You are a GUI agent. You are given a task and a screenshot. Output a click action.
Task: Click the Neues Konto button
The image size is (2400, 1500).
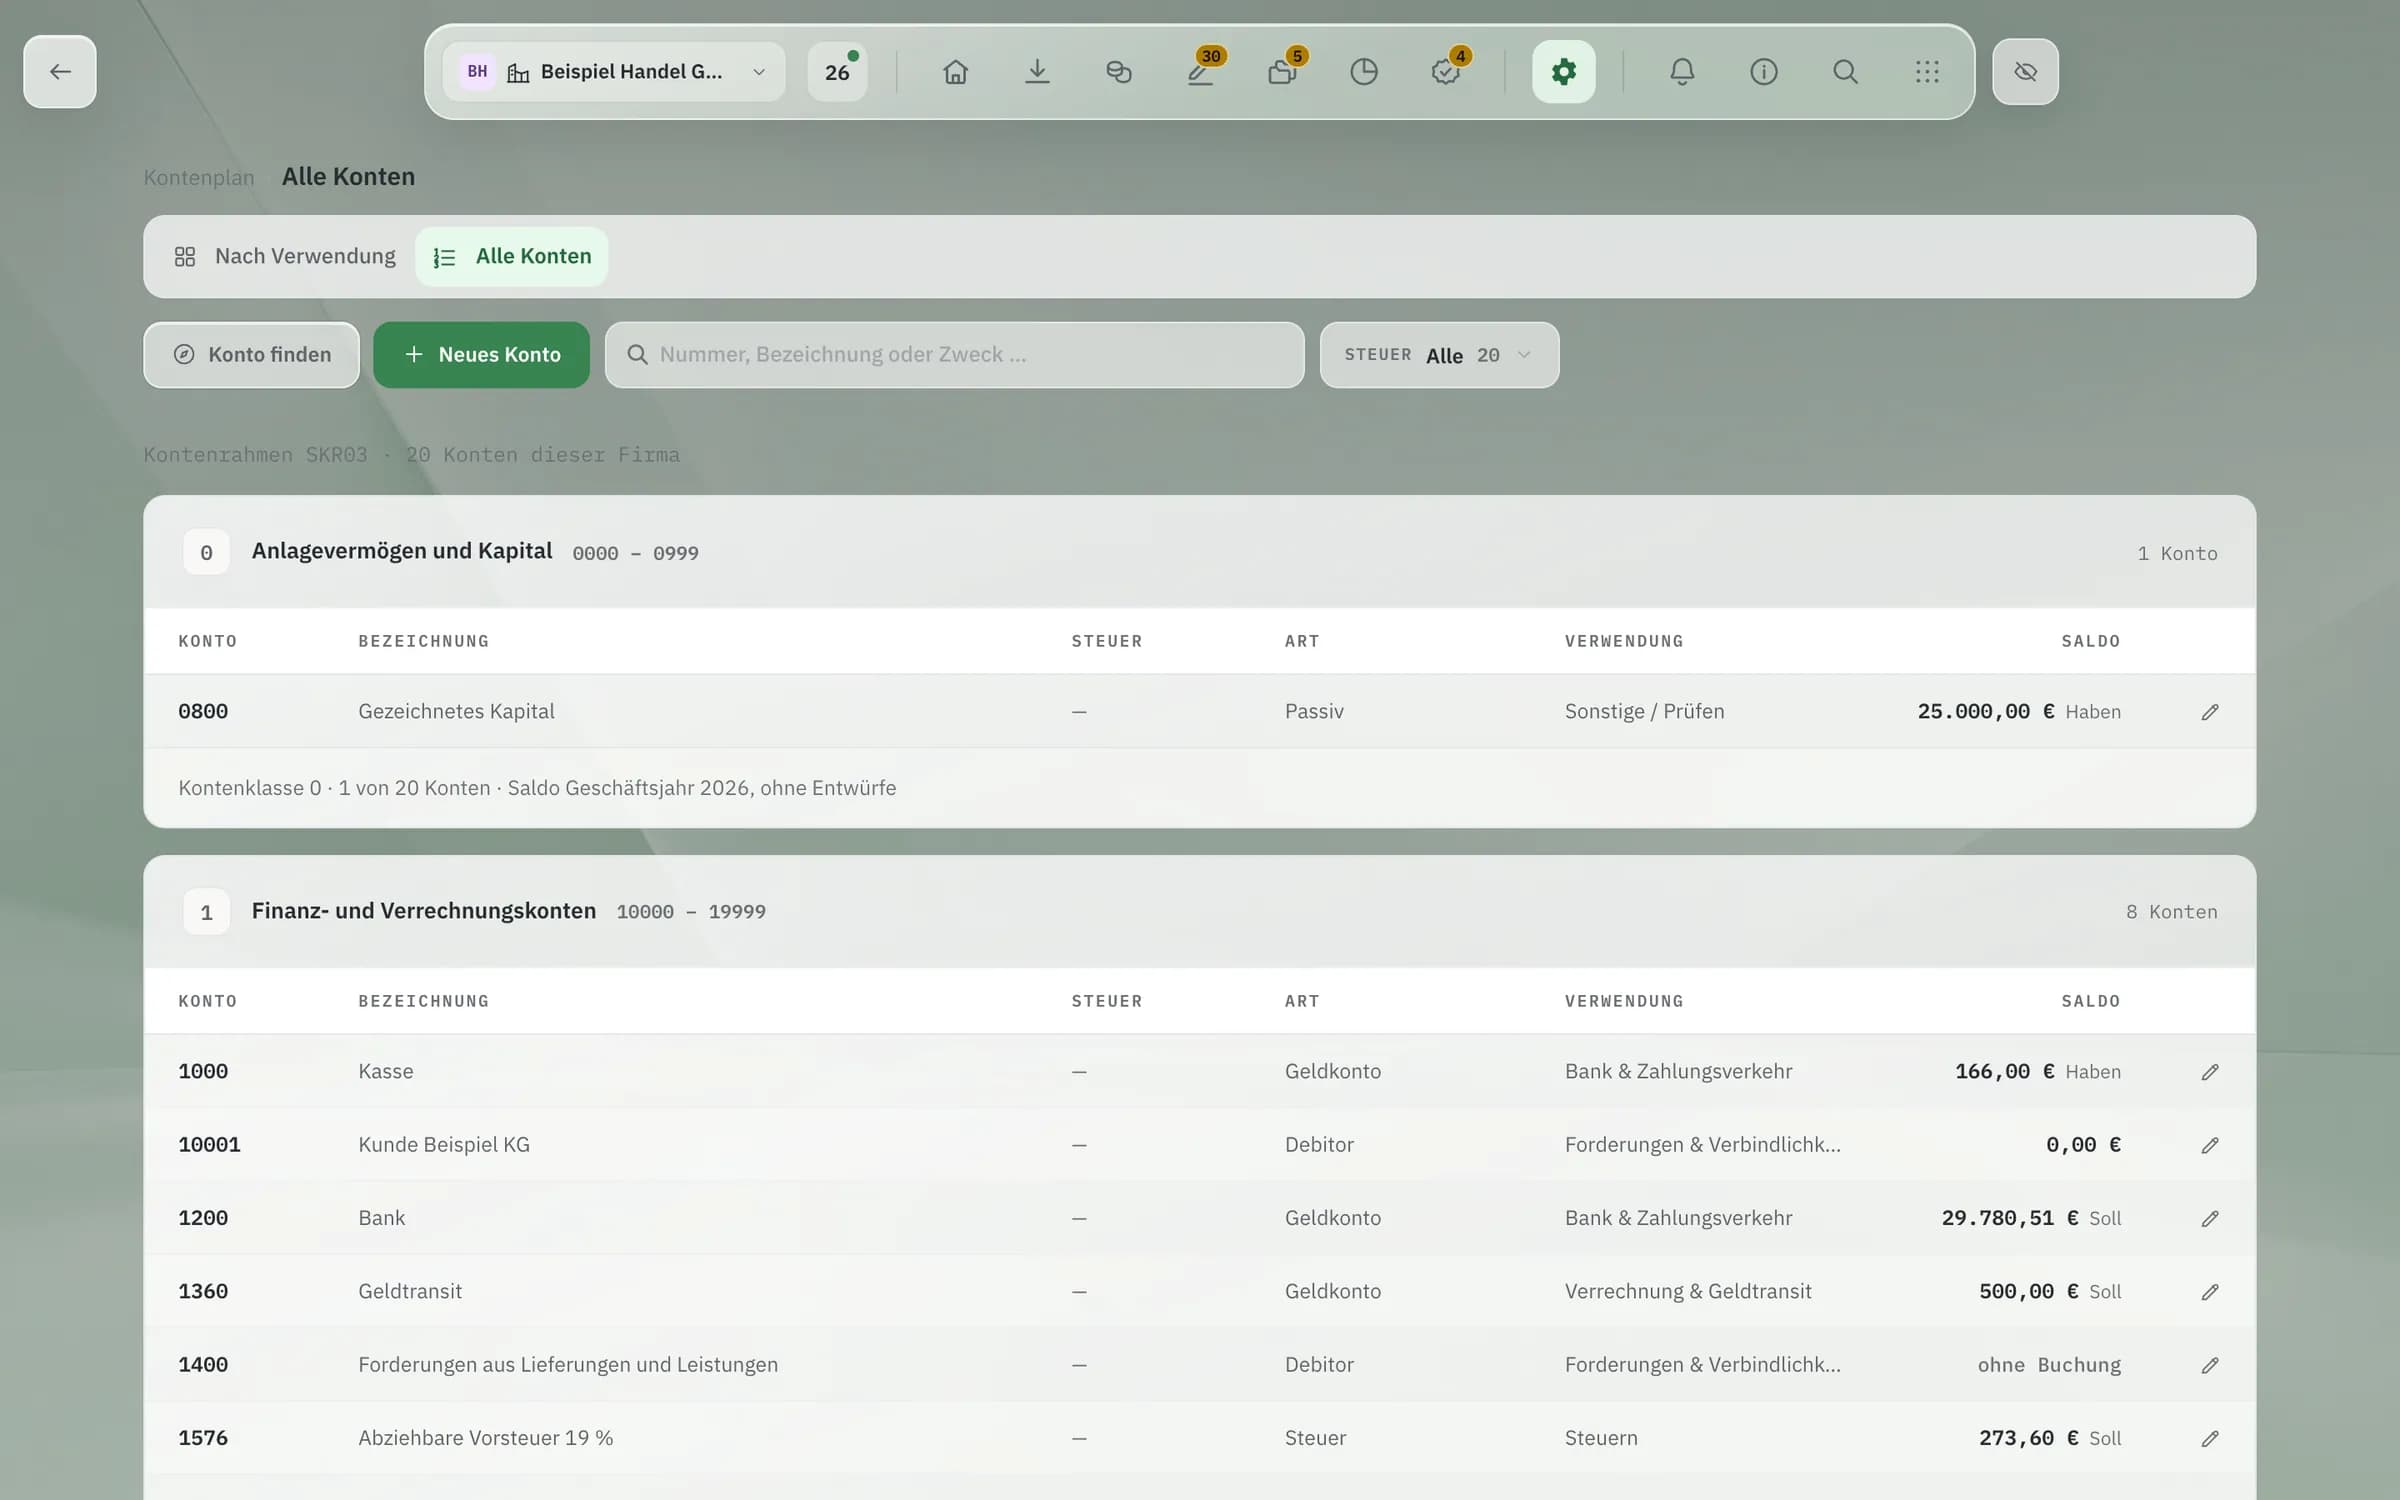coord(481,355)
